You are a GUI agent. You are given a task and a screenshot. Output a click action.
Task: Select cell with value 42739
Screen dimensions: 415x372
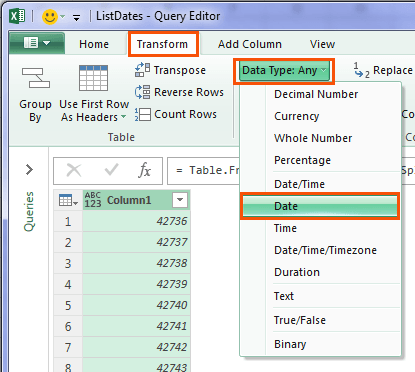[136, 284]
